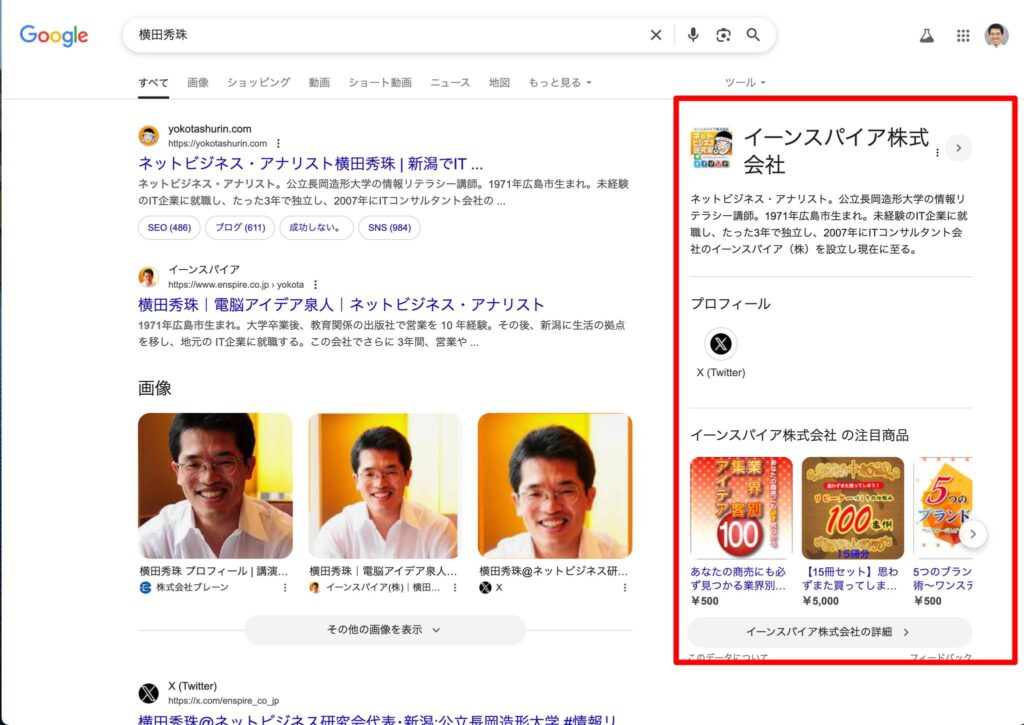Click the イーンスパイア株式会社 panel title
The image size is (1024, 725).
coord(836,150)
